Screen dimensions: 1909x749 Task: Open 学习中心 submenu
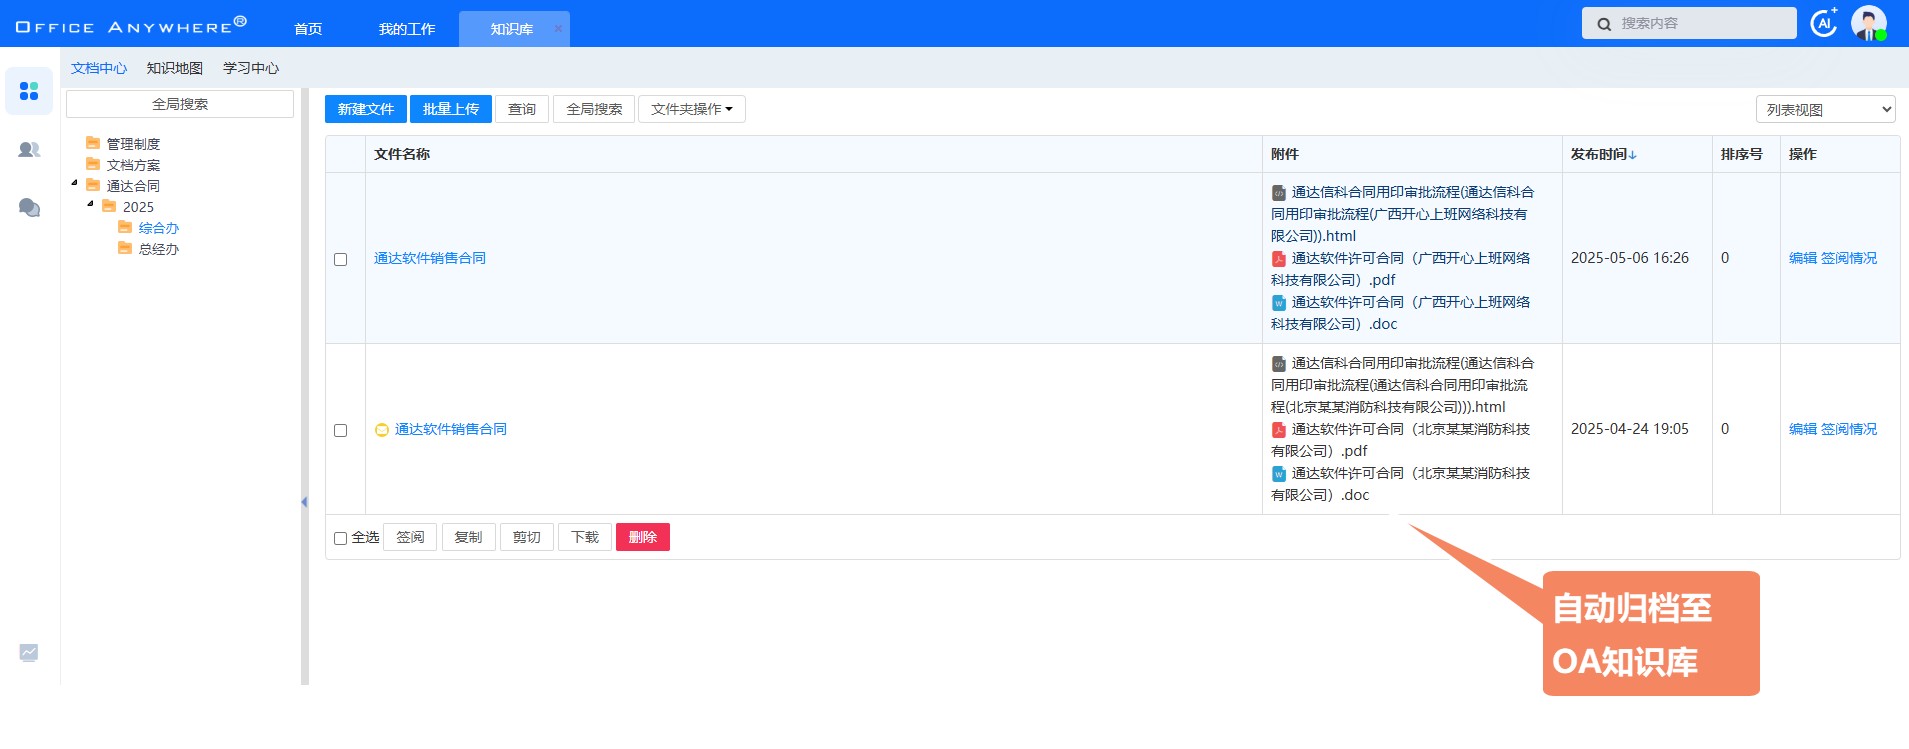tap(251, 68)
